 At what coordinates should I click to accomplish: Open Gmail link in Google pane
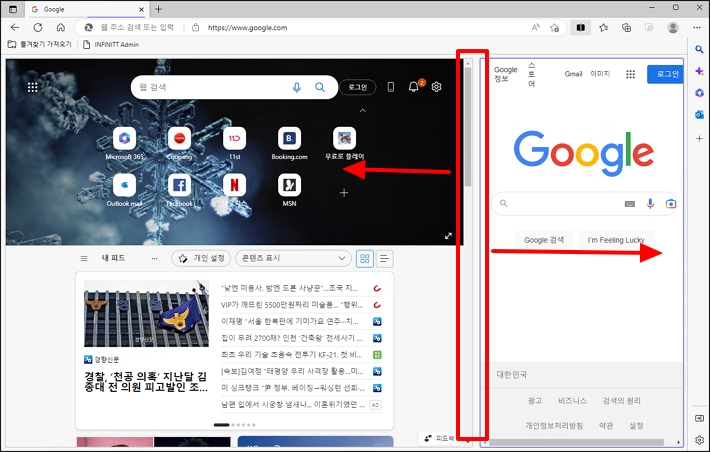[x=573, y=74]
